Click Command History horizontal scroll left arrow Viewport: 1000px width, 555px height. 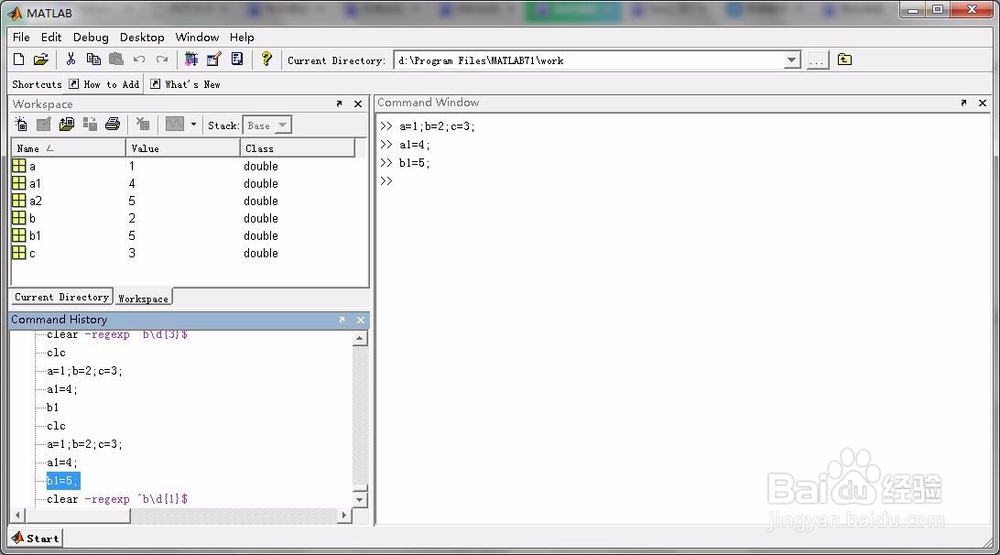(18, 514)
